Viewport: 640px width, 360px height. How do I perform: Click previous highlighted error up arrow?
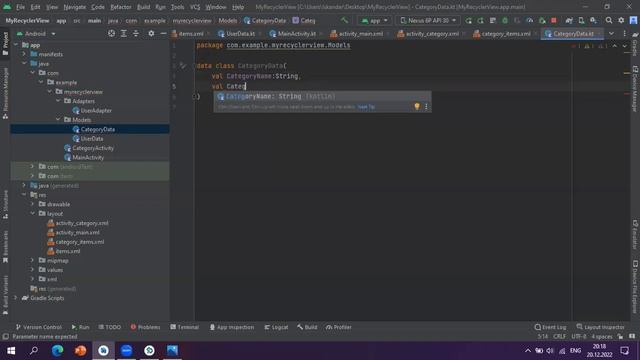(x=614, y=46)
